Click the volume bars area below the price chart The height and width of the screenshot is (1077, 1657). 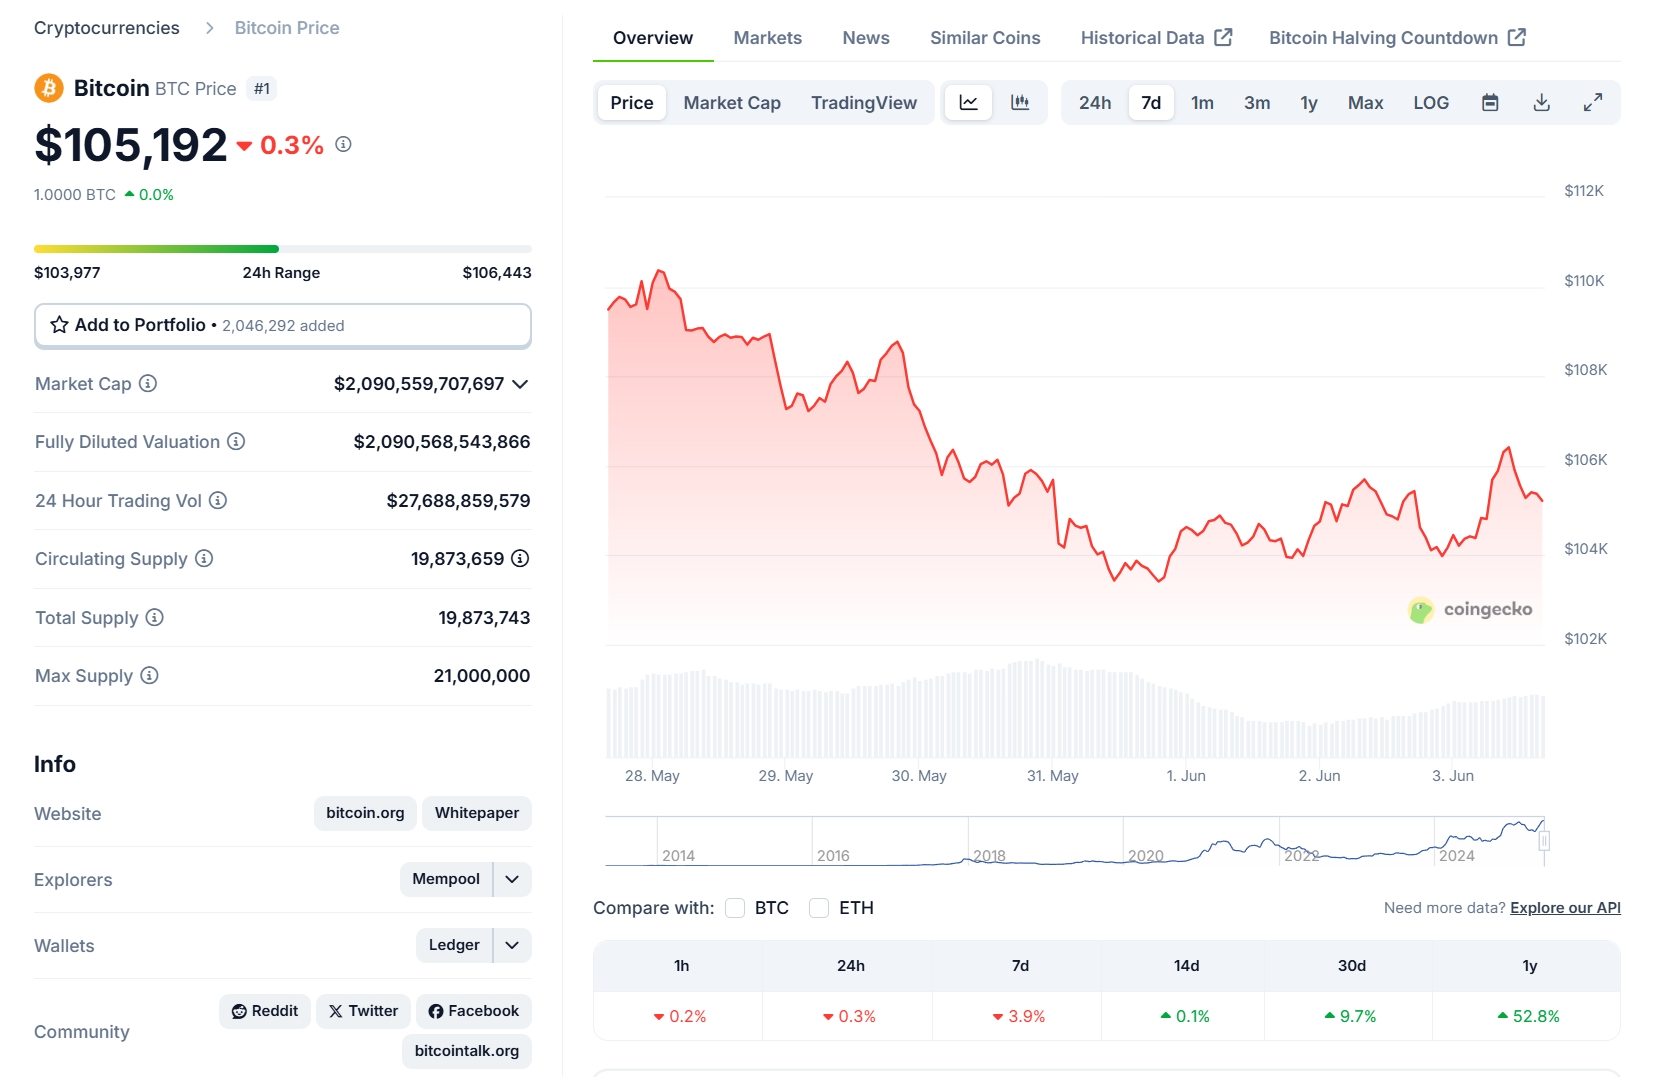[1075, 708]
